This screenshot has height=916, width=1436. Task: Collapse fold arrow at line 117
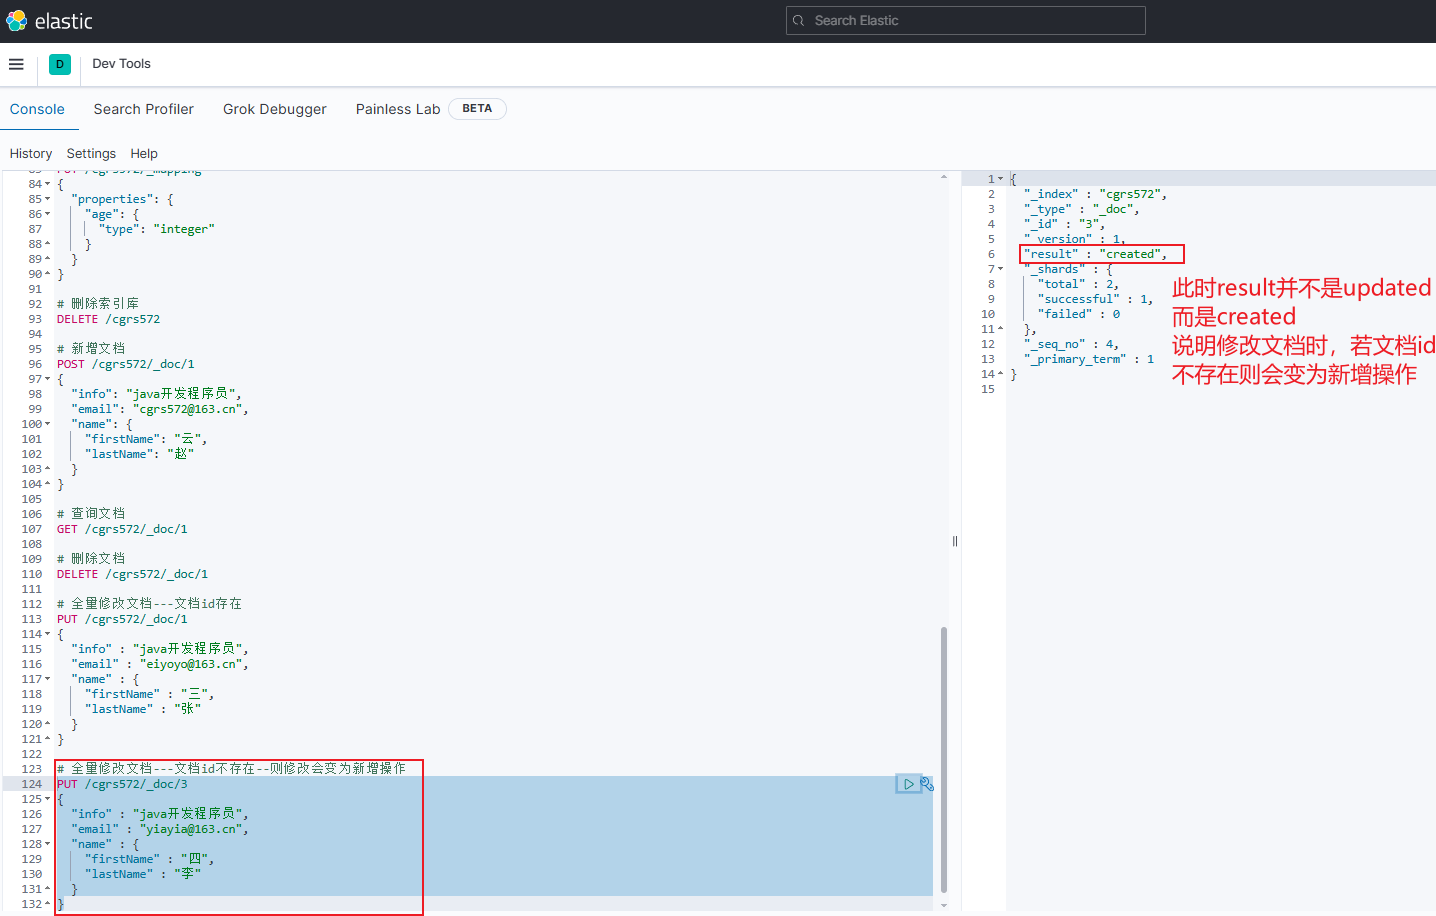(x=47, y=679)
